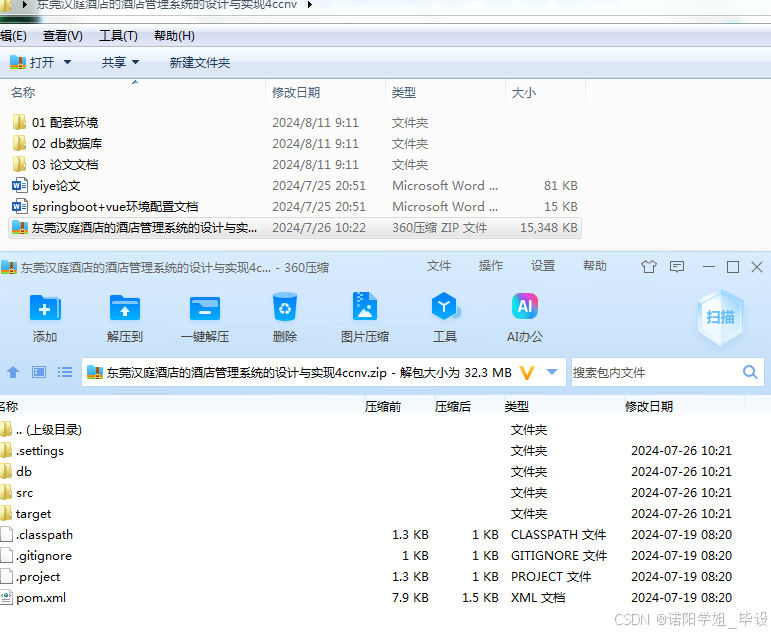Click the 扫描 scan hexagon button
Image resolution: width=771 pixels, height=633 pixels.
pos(720,317)
